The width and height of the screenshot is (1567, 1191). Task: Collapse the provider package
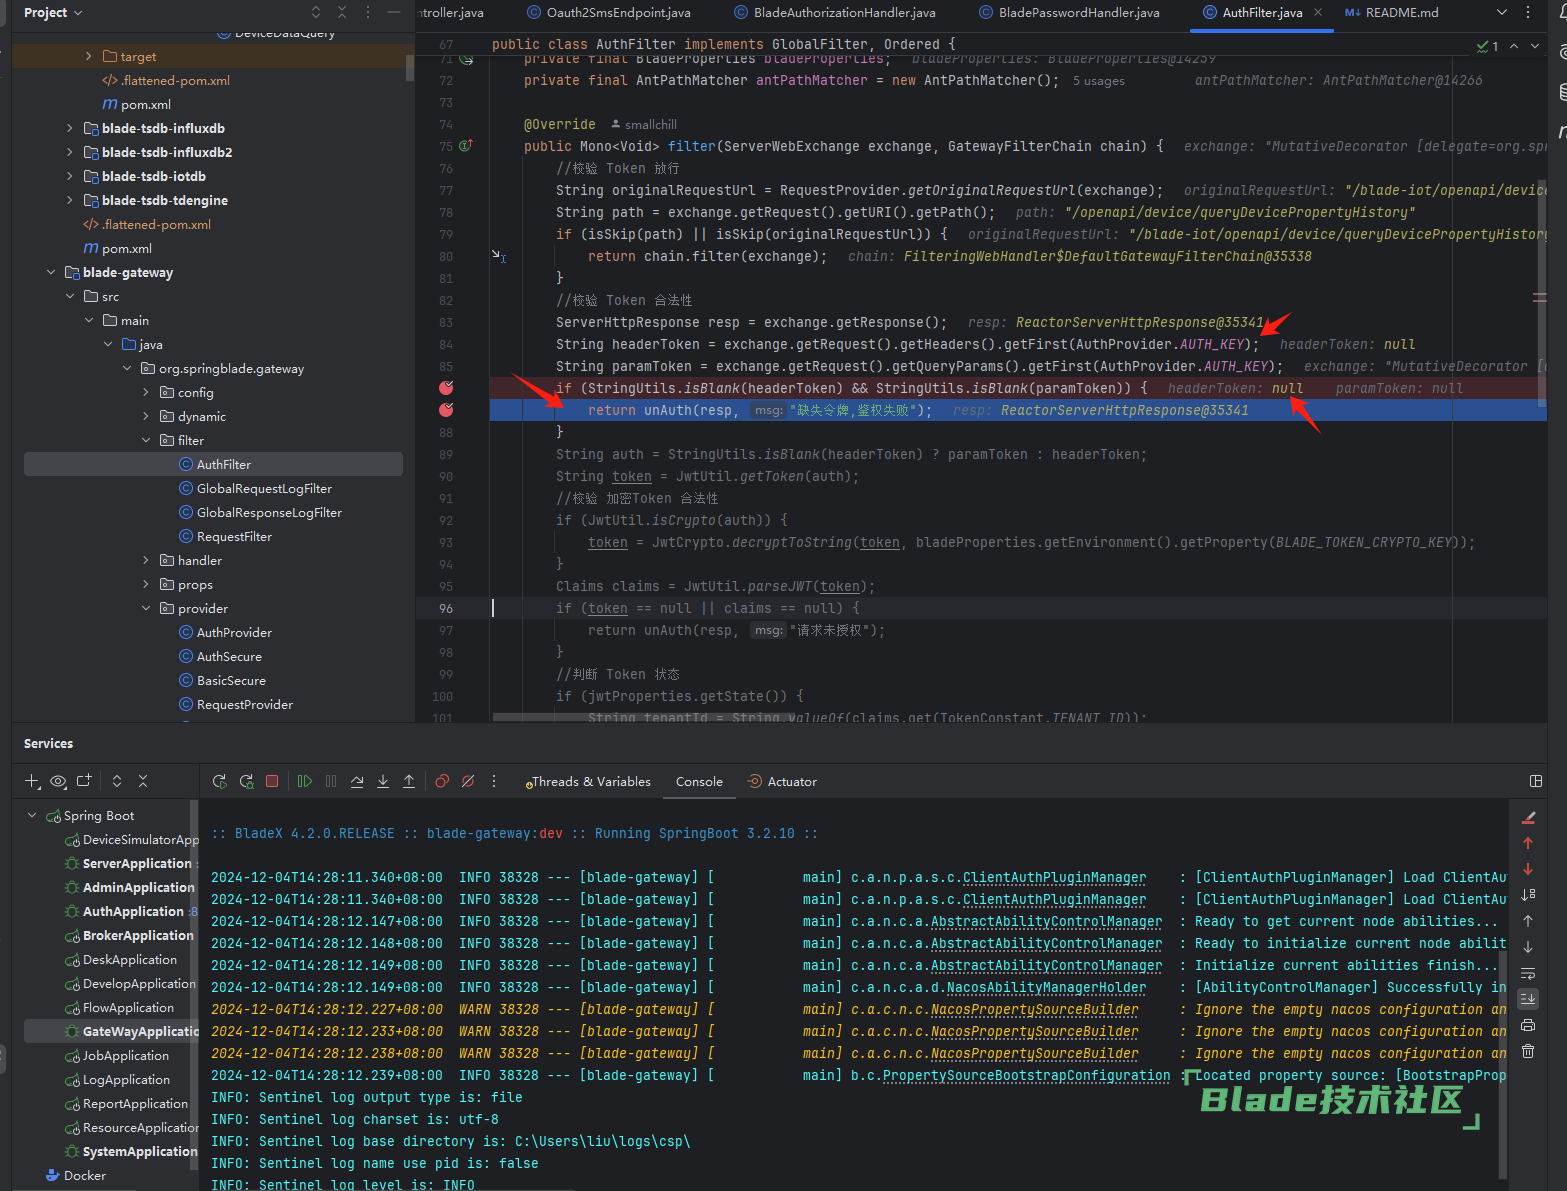point(146,608)
